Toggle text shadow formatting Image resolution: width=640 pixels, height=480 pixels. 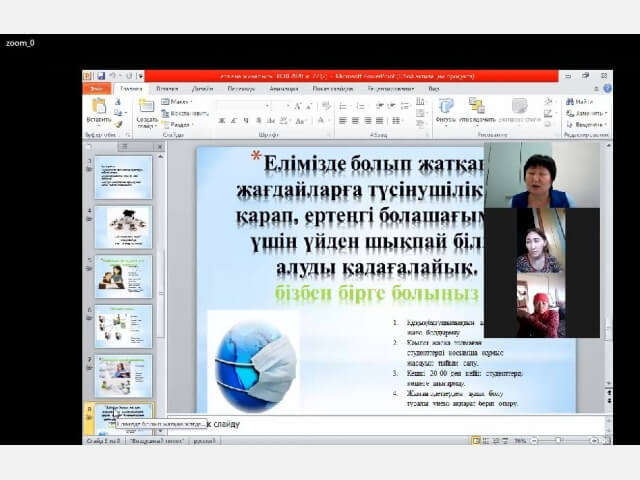258,121
